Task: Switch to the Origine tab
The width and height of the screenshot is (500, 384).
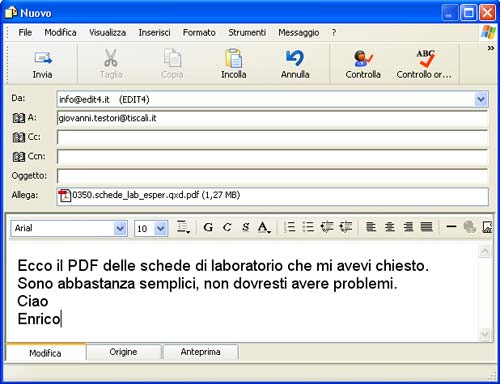Action: [123, 352]
